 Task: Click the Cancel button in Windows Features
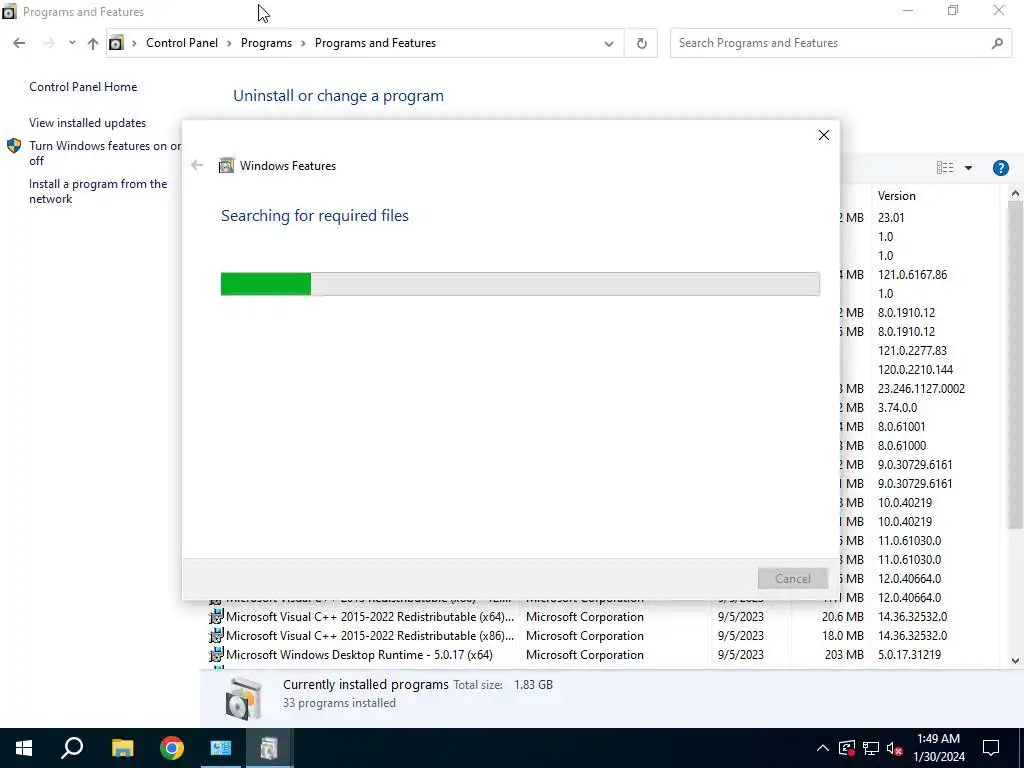click(x=793, y=579)
